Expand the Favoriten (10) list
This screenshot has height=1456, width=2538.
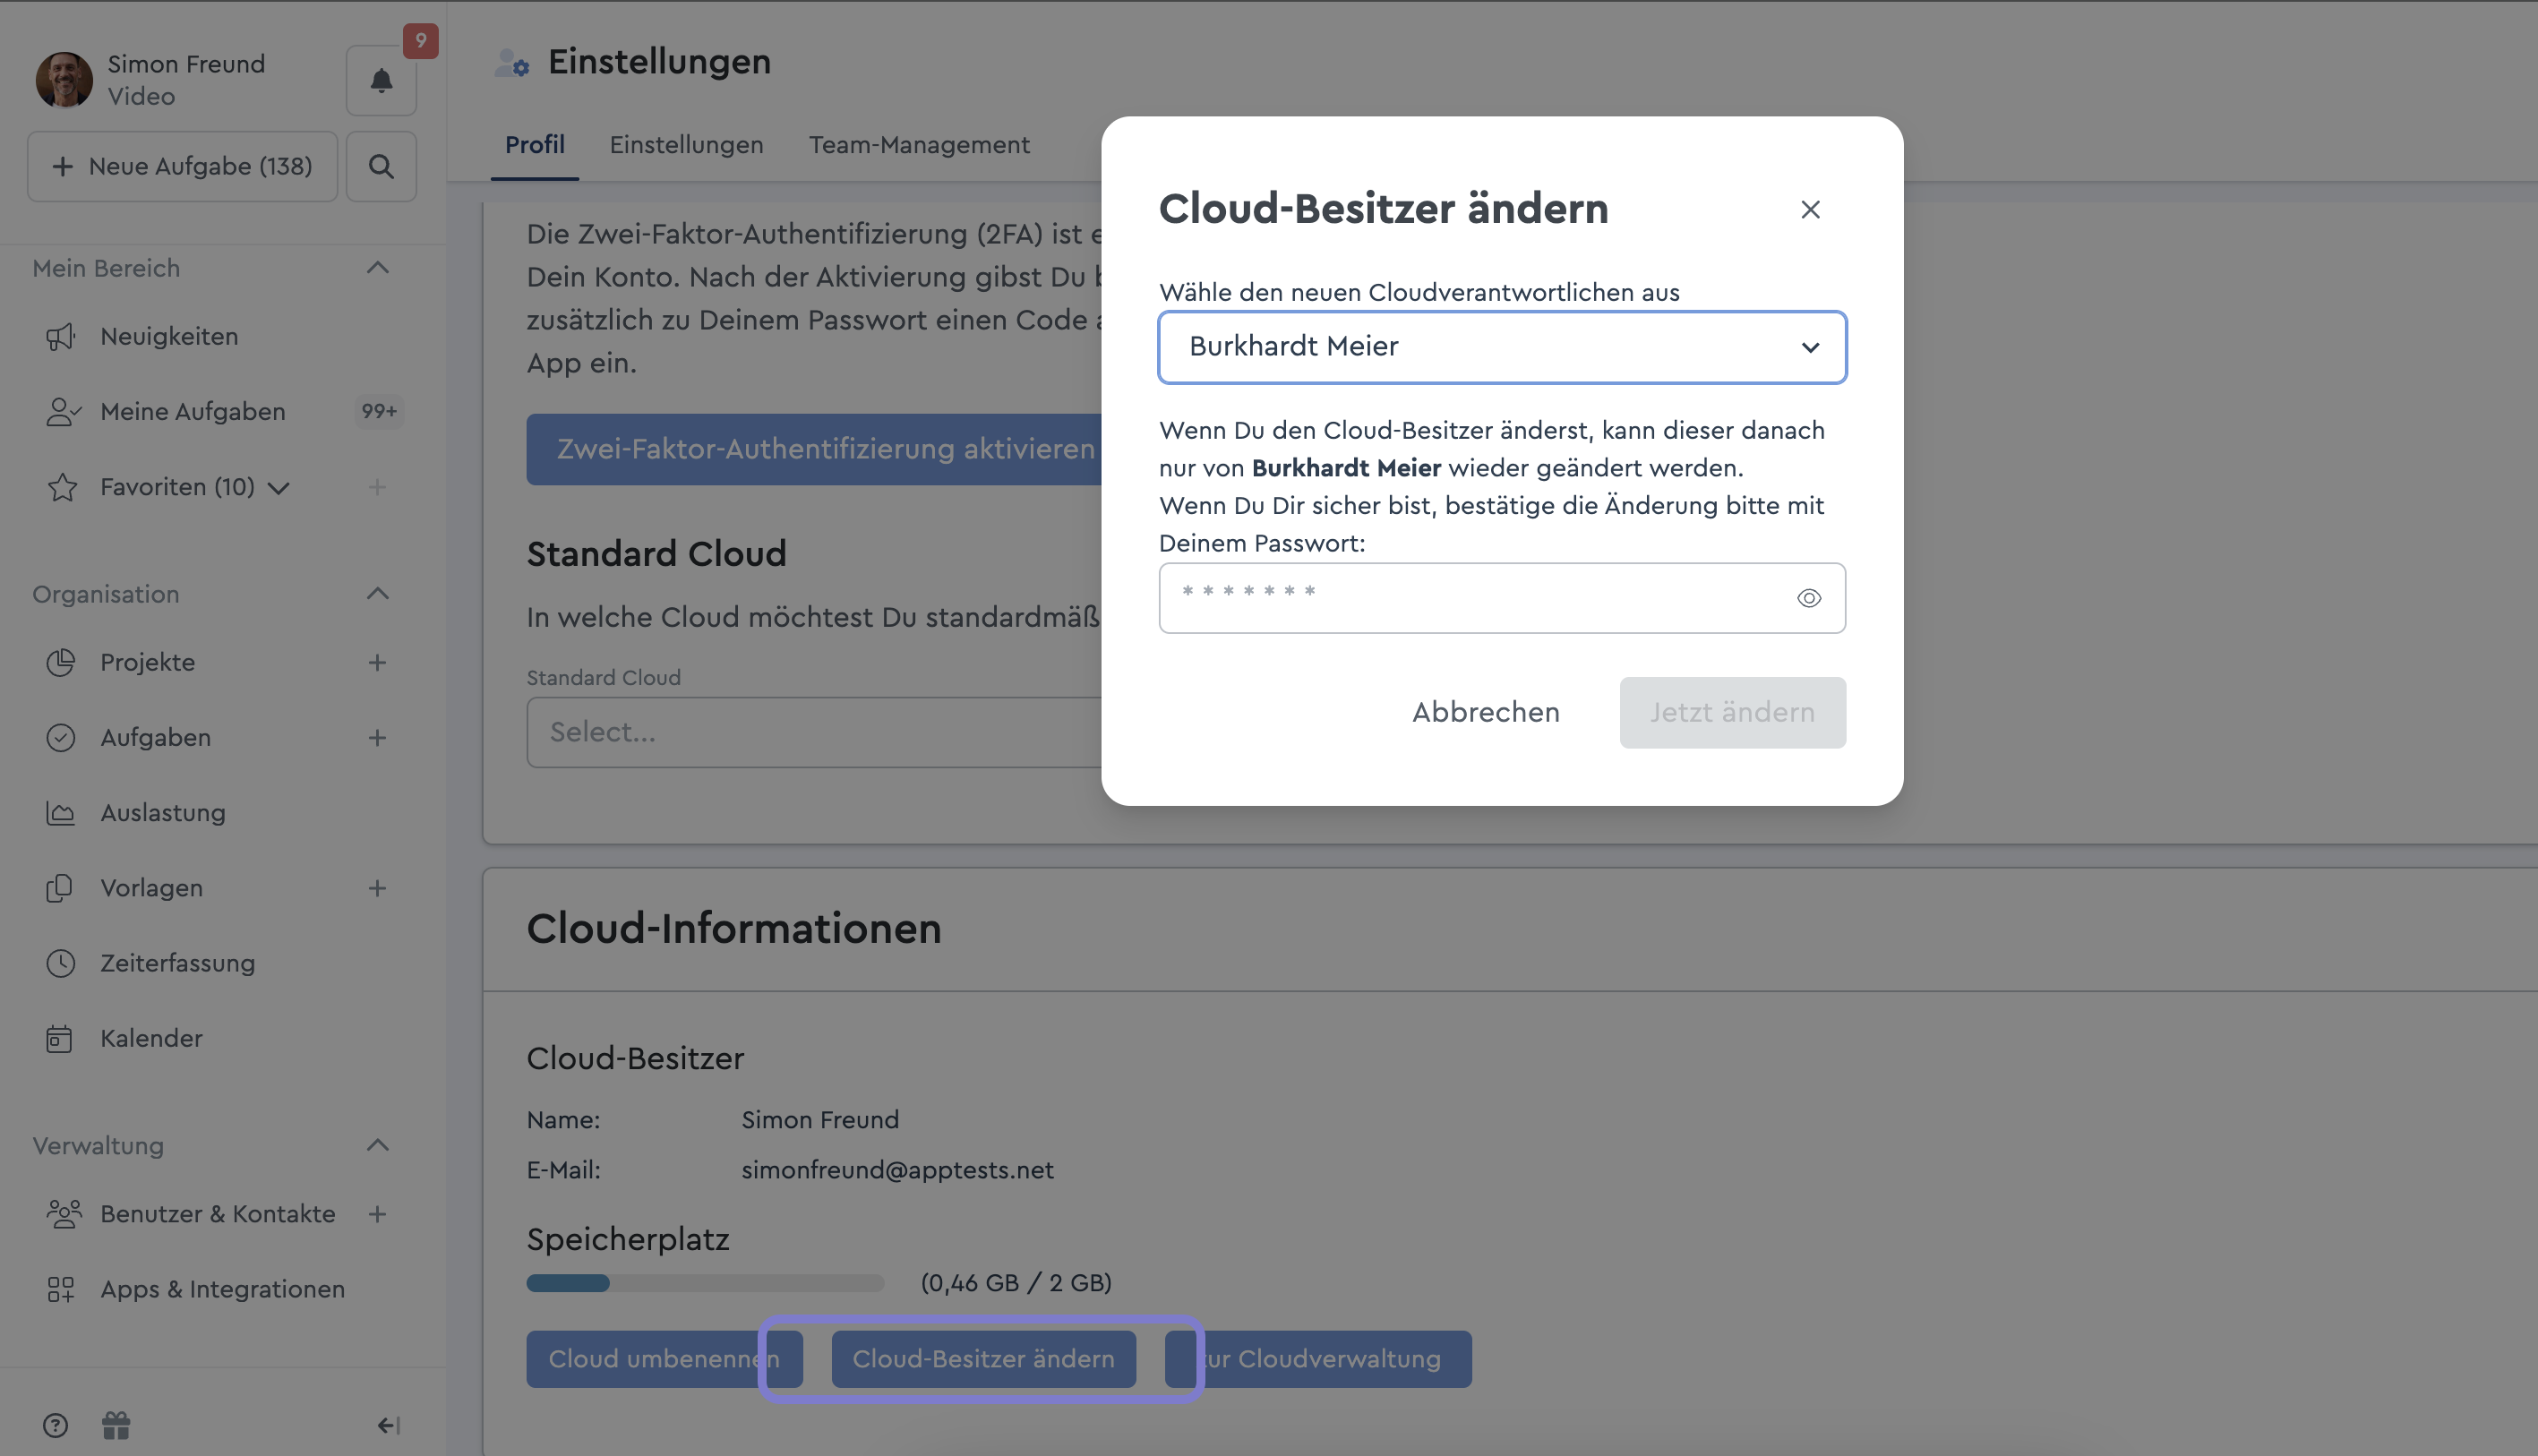click(x=279, y=487)
